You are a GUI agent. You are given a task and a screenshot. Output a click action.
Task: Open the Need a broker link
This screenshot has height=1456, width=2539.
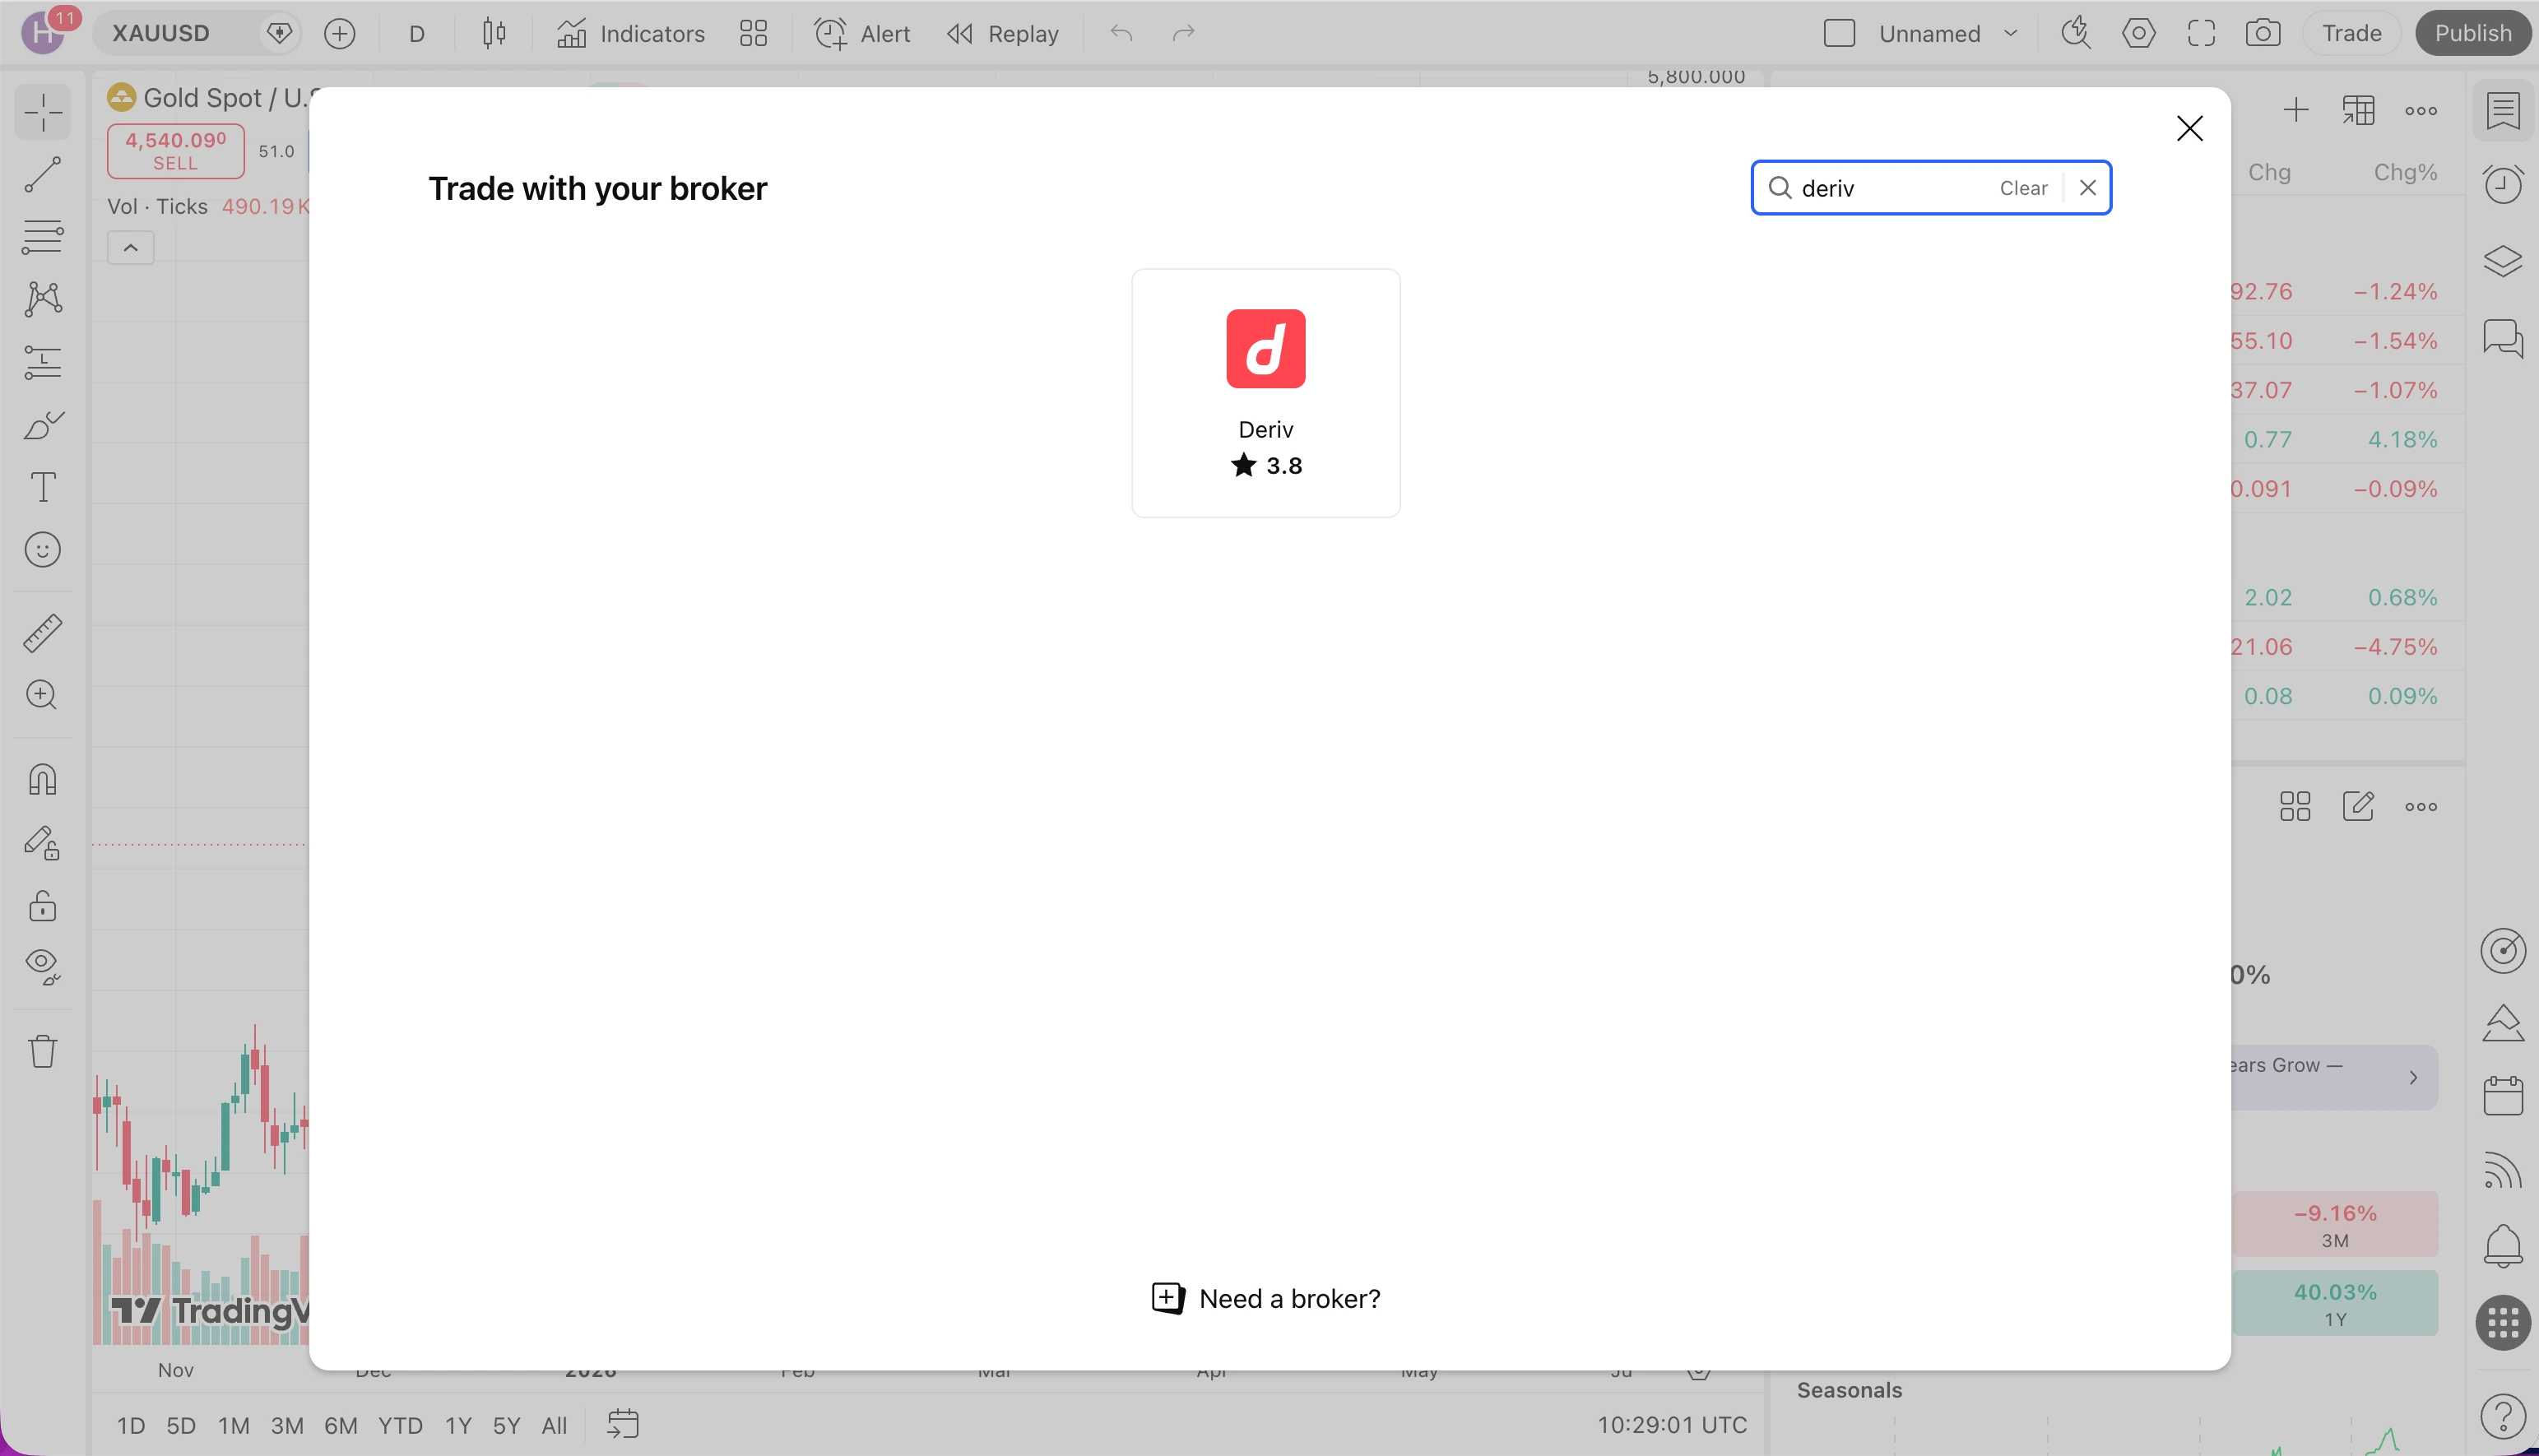pos(1265,1298)
